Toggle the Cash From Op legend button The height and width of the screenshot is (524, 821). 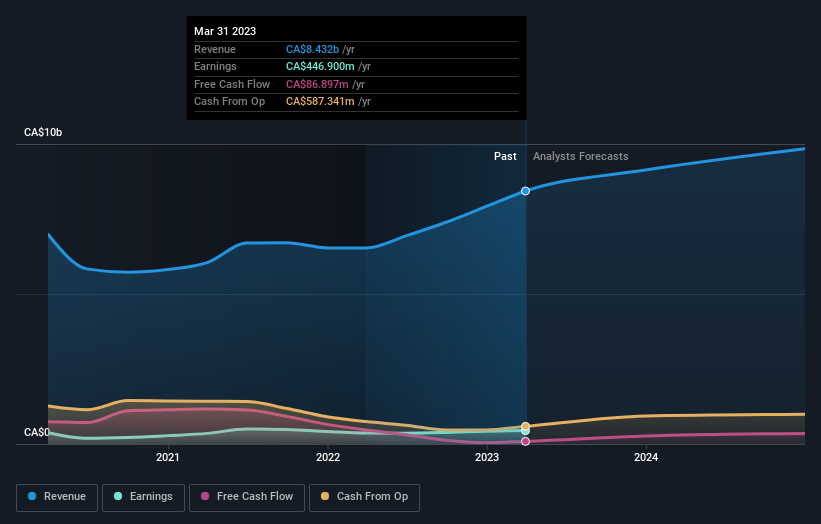[364, 497]
